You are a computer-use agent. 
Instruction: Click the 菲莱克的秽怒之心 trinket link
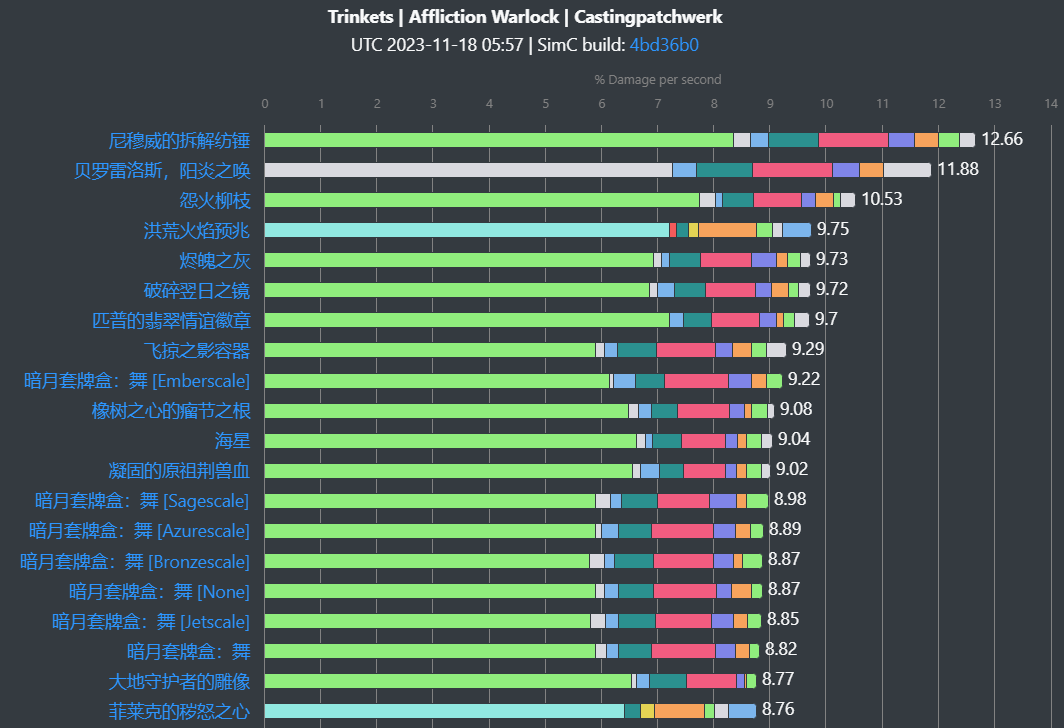[179, 711]
